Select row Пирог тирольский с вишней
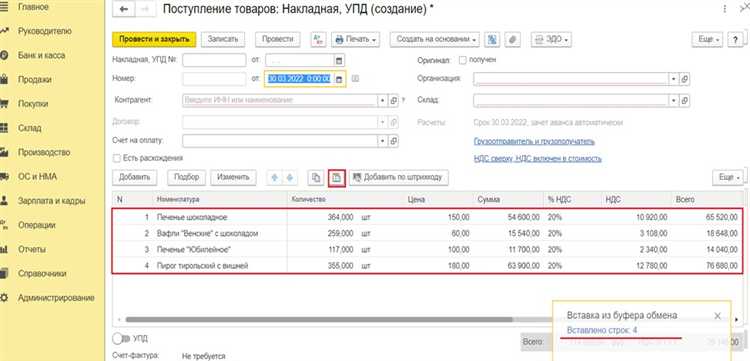 pyautogui.click(x=428, y=265)
